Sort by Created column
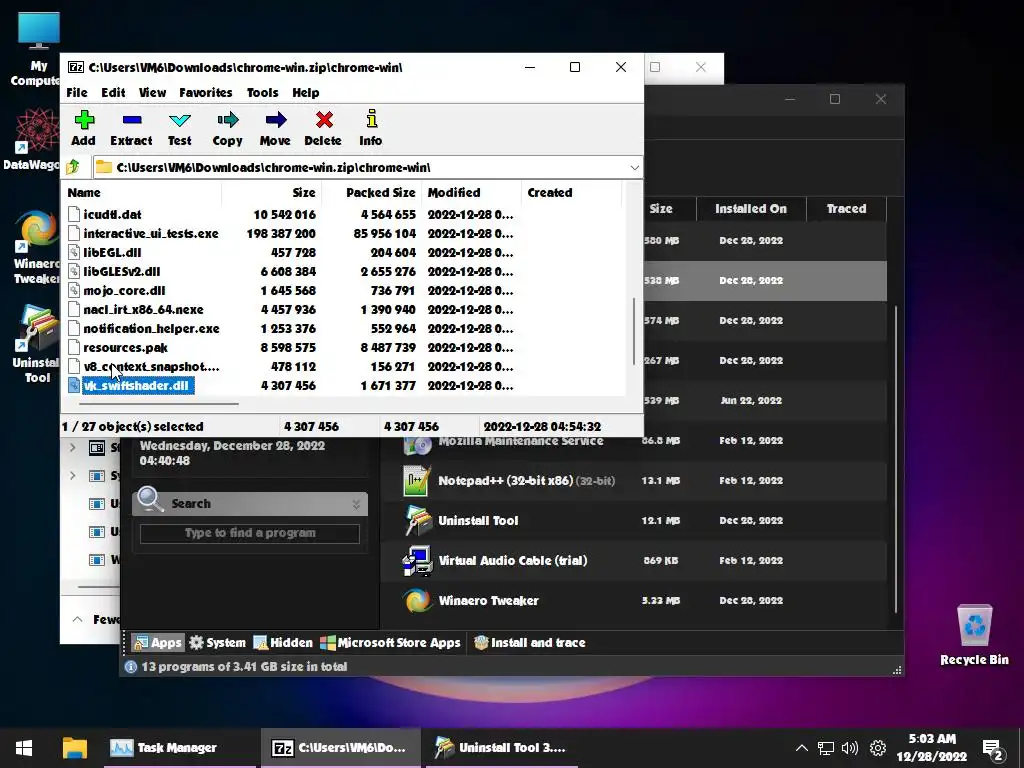This screenshot has height=768, width=1024. (x=570, y=193)
